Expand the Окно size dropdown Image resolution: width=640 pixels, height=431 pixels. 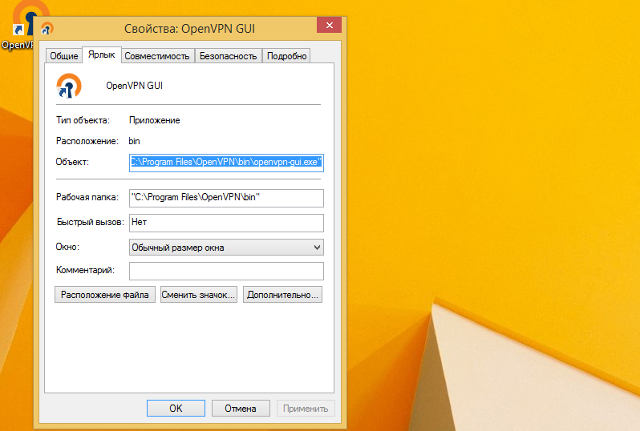pos(226,247)
